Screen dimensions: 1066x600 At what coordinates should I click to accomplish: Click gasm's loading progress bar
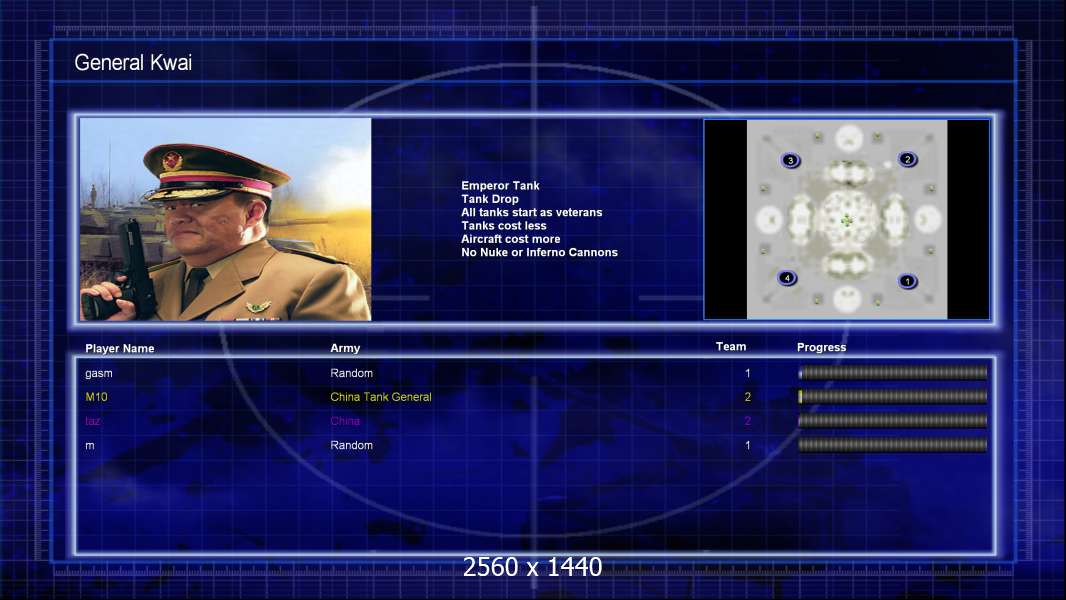(x=893, y=372)
